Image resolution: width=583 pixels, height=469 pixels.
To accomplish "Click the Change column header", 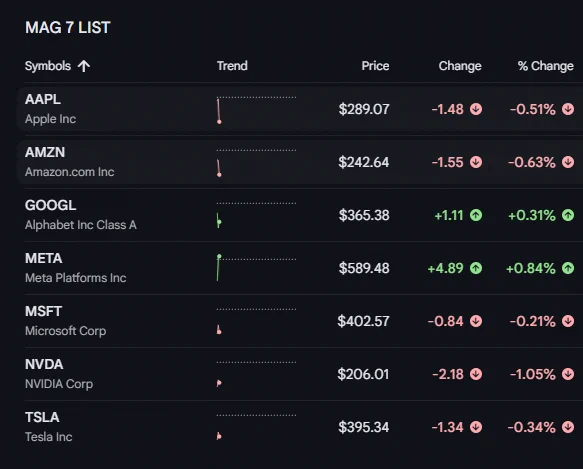I will click(460, 66).
